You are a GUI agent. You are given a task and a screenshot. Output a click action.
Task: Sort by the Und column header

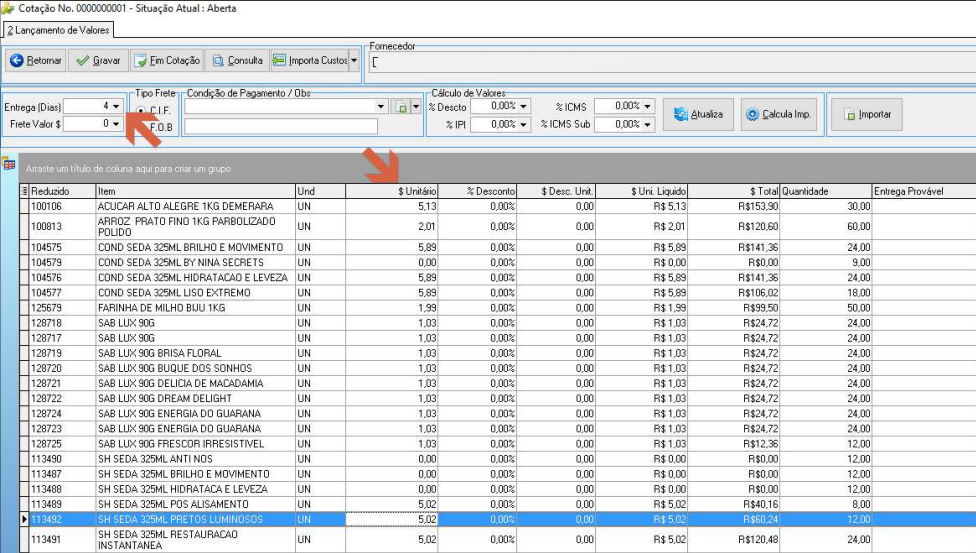(x=320, y=191)
